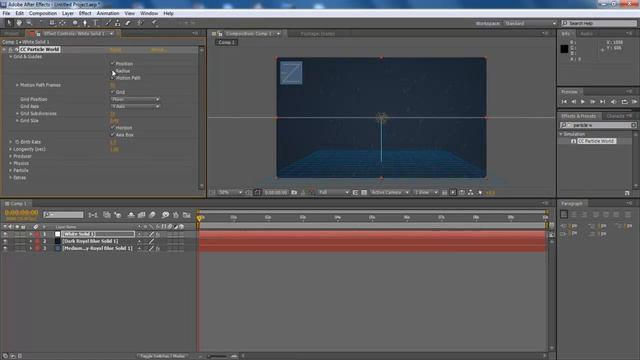Select the Pan Behind anchor tool
640x360 pixels.
click(x=62, y=23)
